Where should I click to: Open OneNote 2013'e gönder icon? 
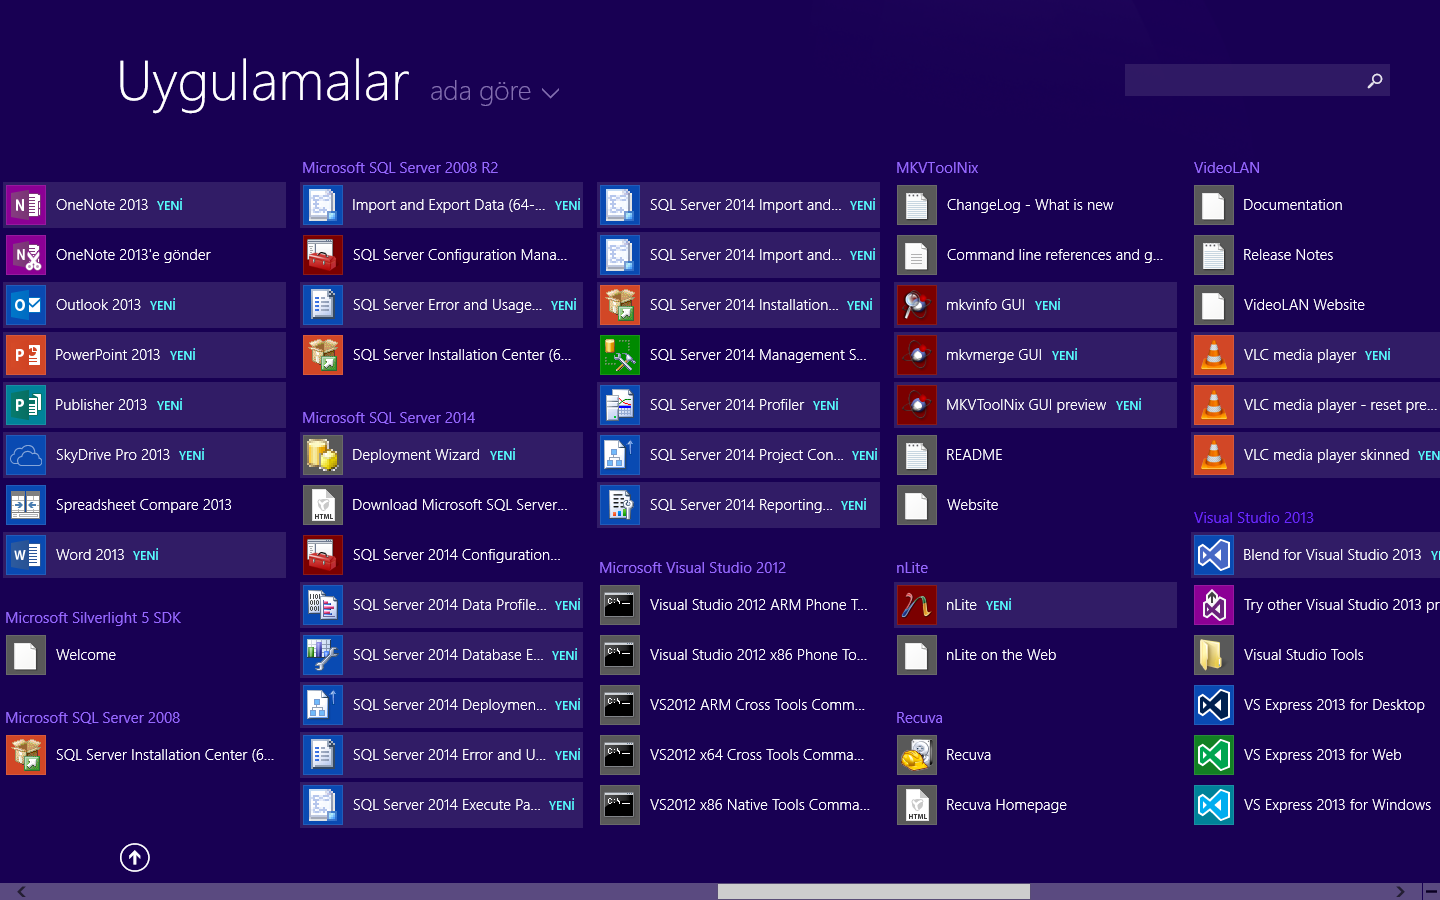pos(26,255)
